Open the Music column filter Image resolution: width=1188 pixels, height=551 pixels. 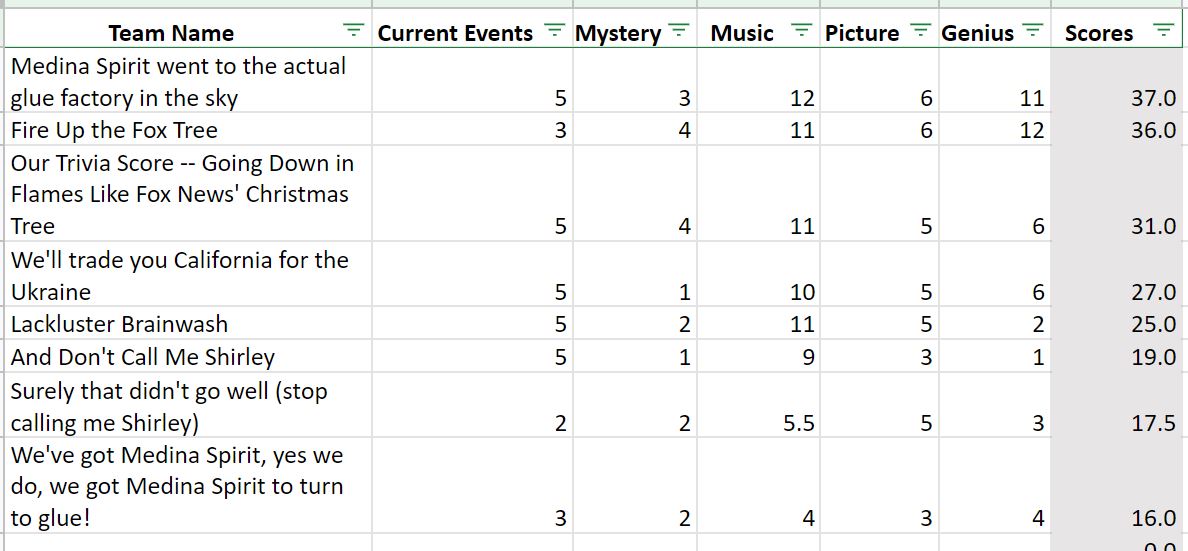[x=801, y=30]
